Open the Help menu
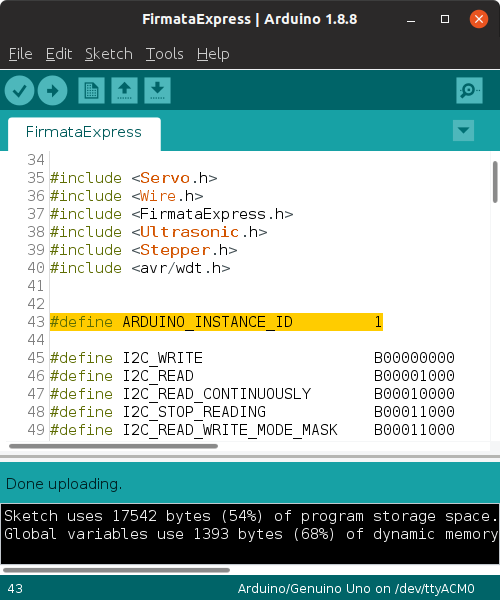 pyautogui.click(x=213, y=54)
